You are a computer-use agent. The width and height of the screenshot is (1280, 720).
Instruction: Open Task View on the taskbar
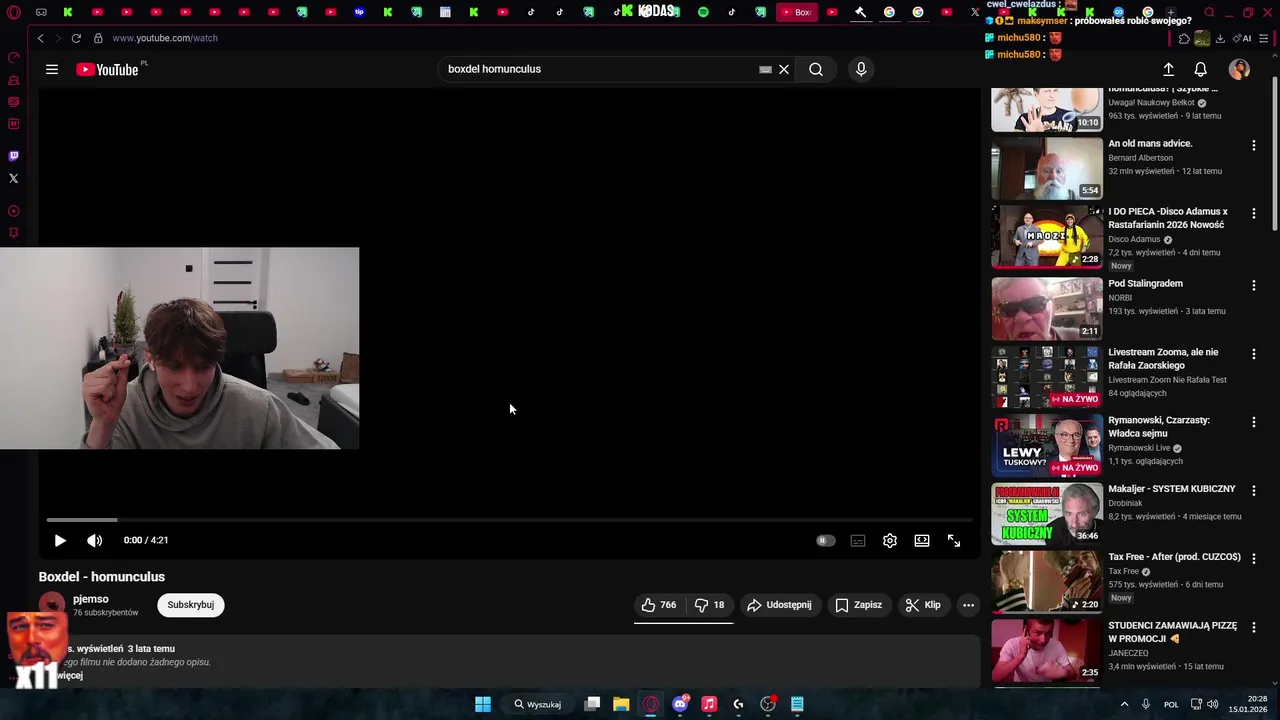592,704
